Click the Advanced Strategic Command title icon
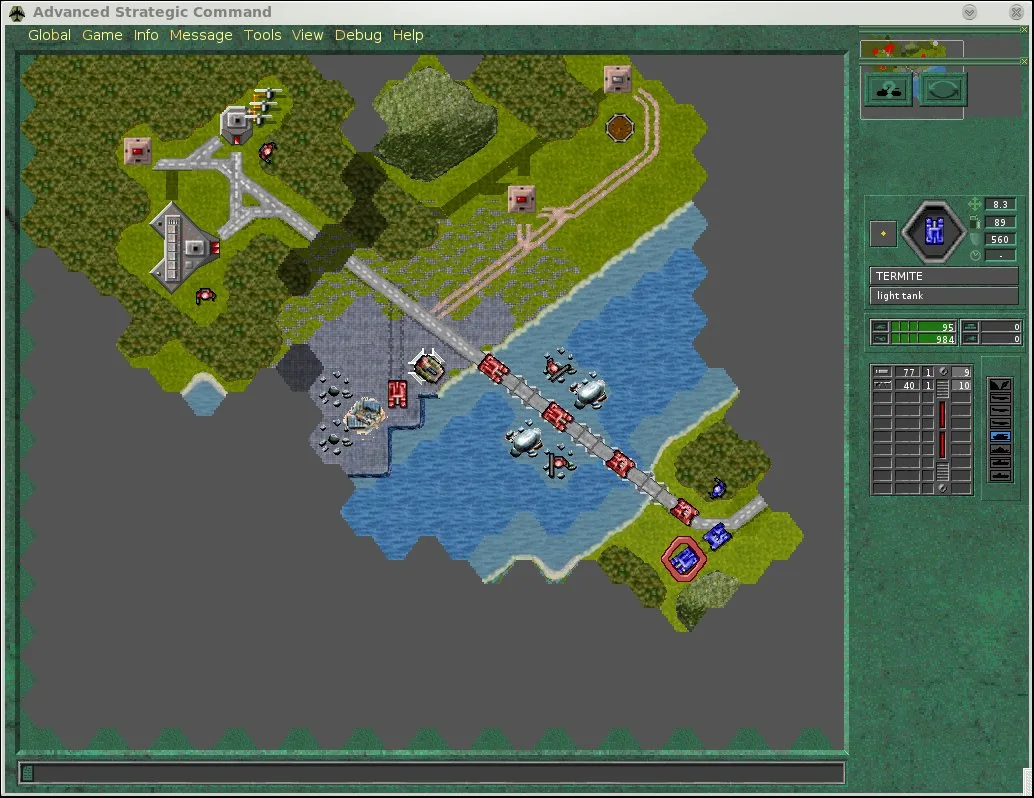Image resolution: width=1034 pixels, height=798 pixels. point(16,13)
